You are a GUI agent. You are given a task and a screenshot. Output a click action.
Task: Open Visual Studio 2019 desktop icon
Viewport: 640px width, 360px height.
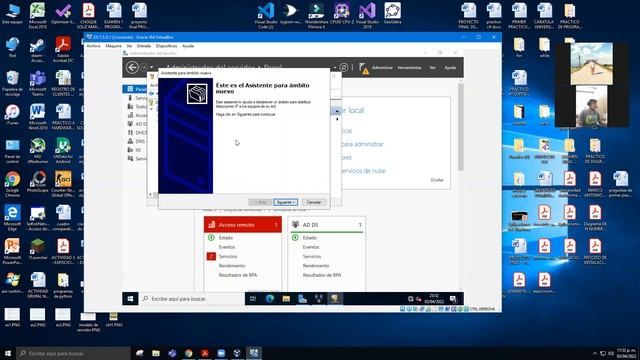[367, 16]
